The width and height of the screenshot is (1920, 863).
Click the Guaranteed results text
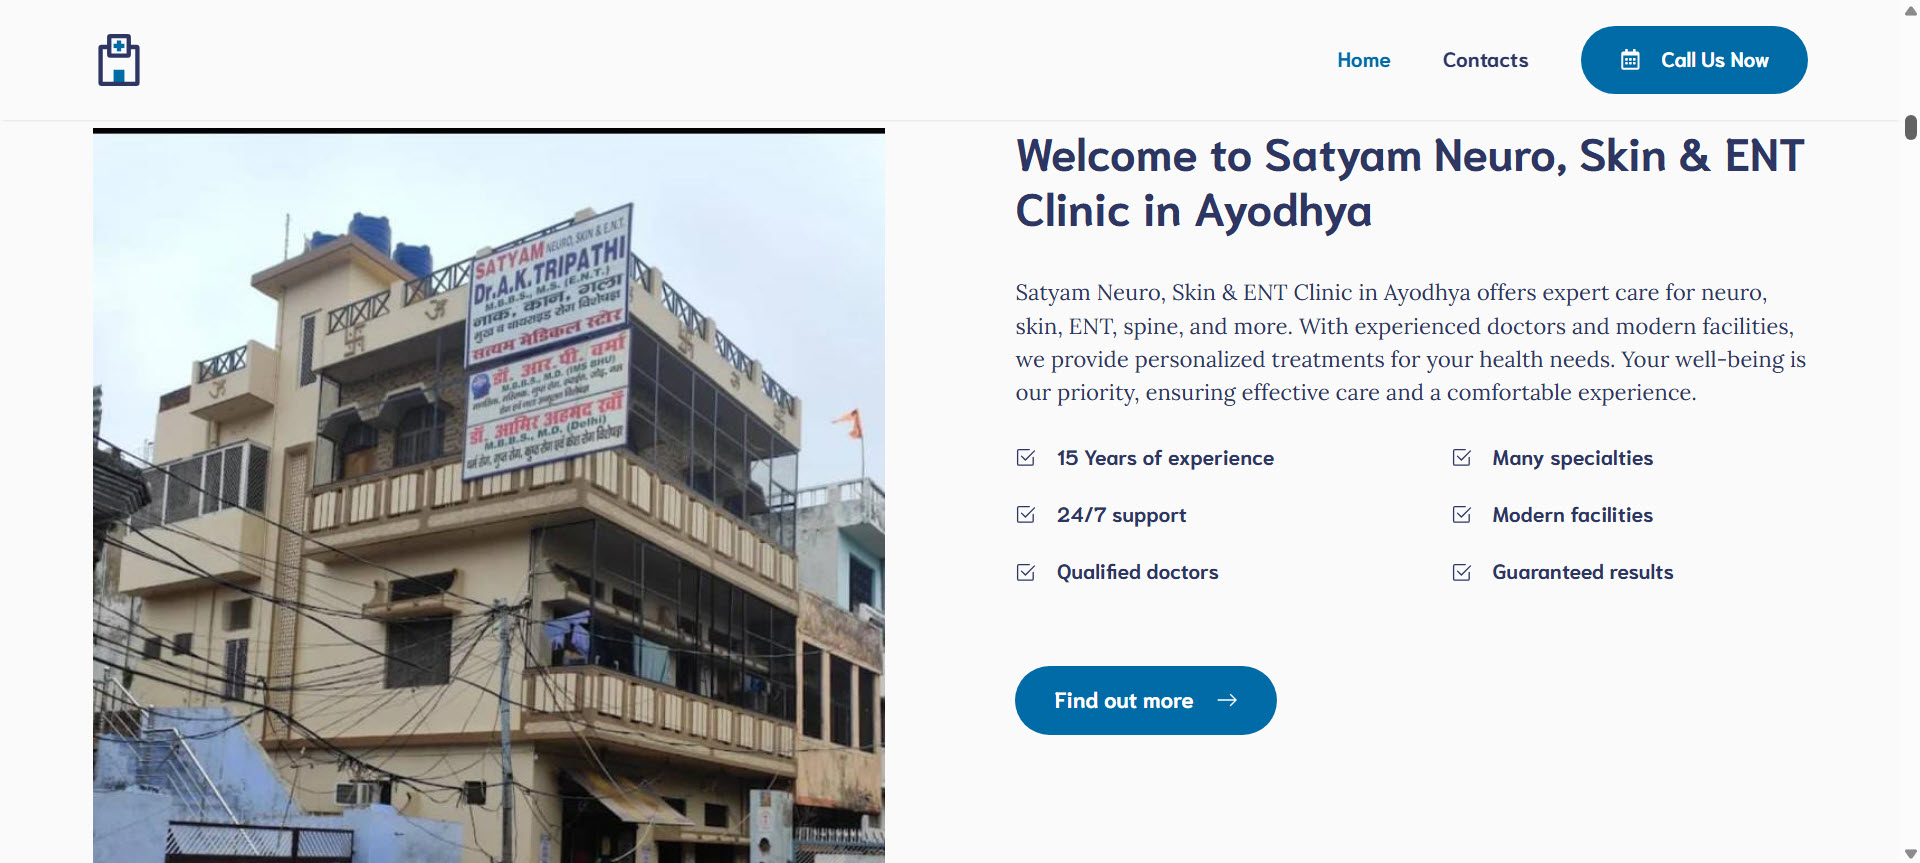[1583, 572]
